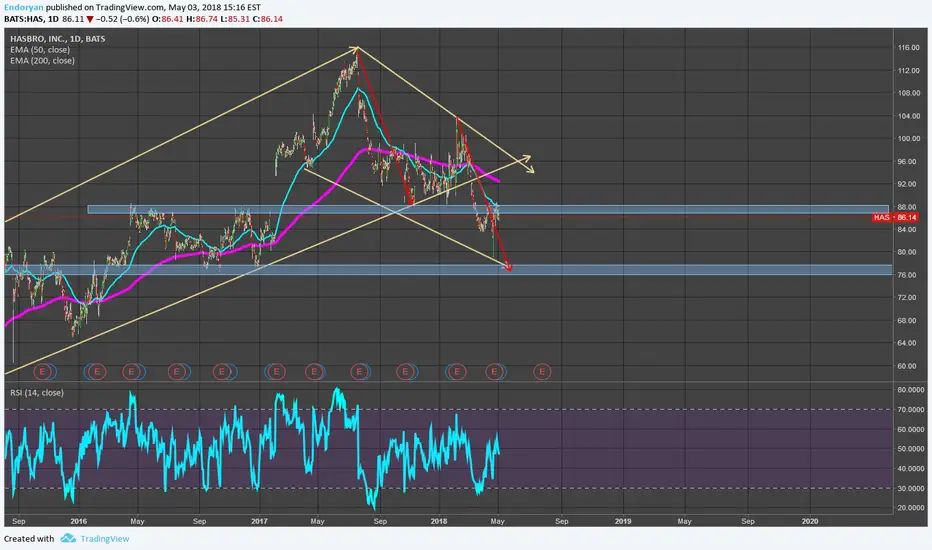Click the 20.0000 RSI axis label
The image size is (932, 550).
(x=911, y=508)
